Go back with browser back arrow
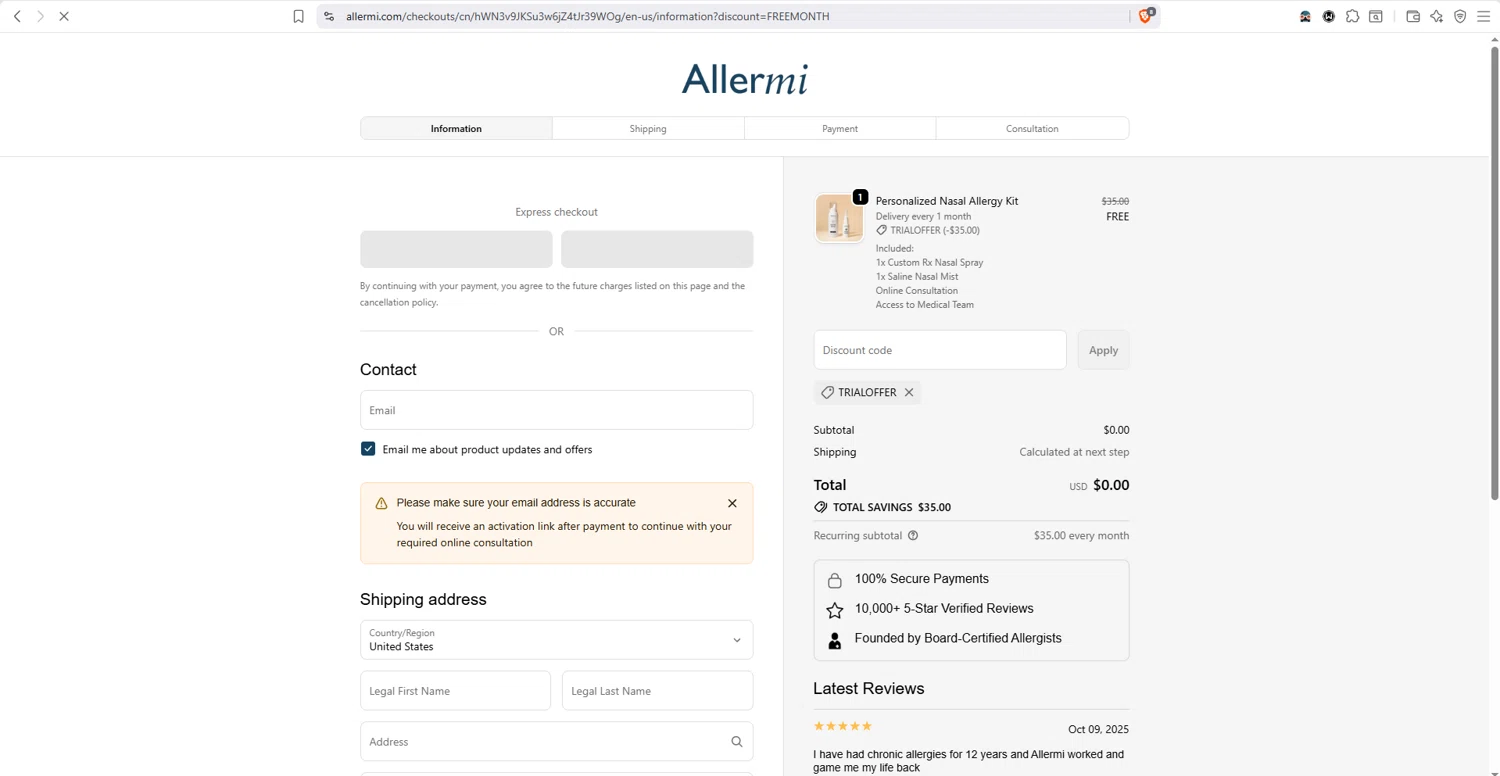1500x776 pixels. 17,16
